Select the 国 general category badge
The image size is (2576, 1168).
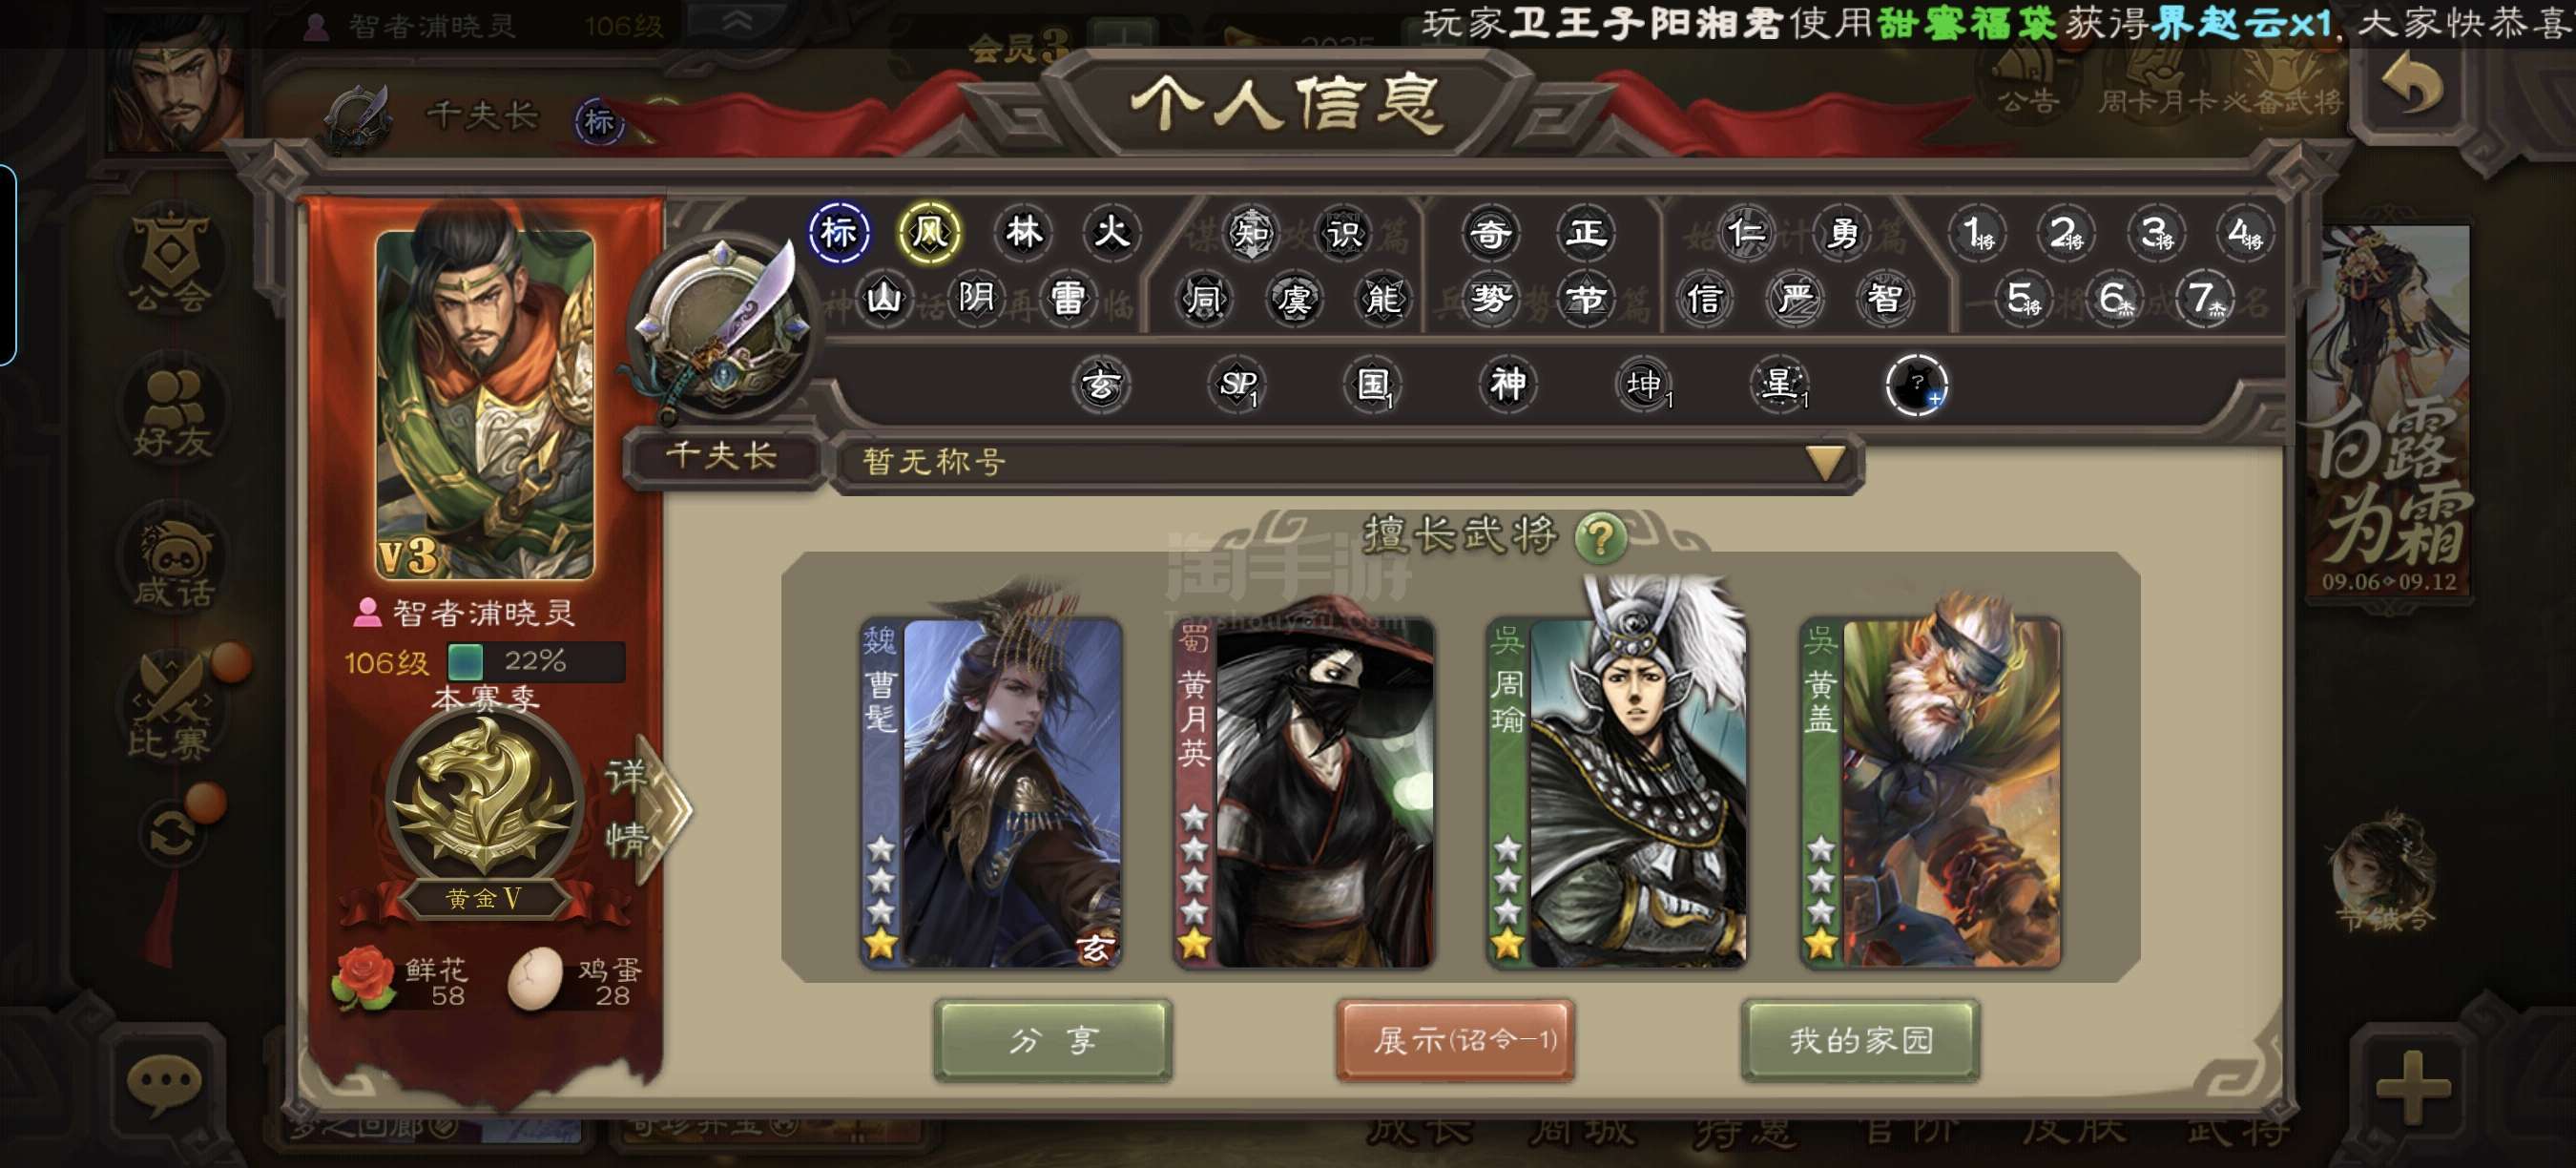(1373, 385)
